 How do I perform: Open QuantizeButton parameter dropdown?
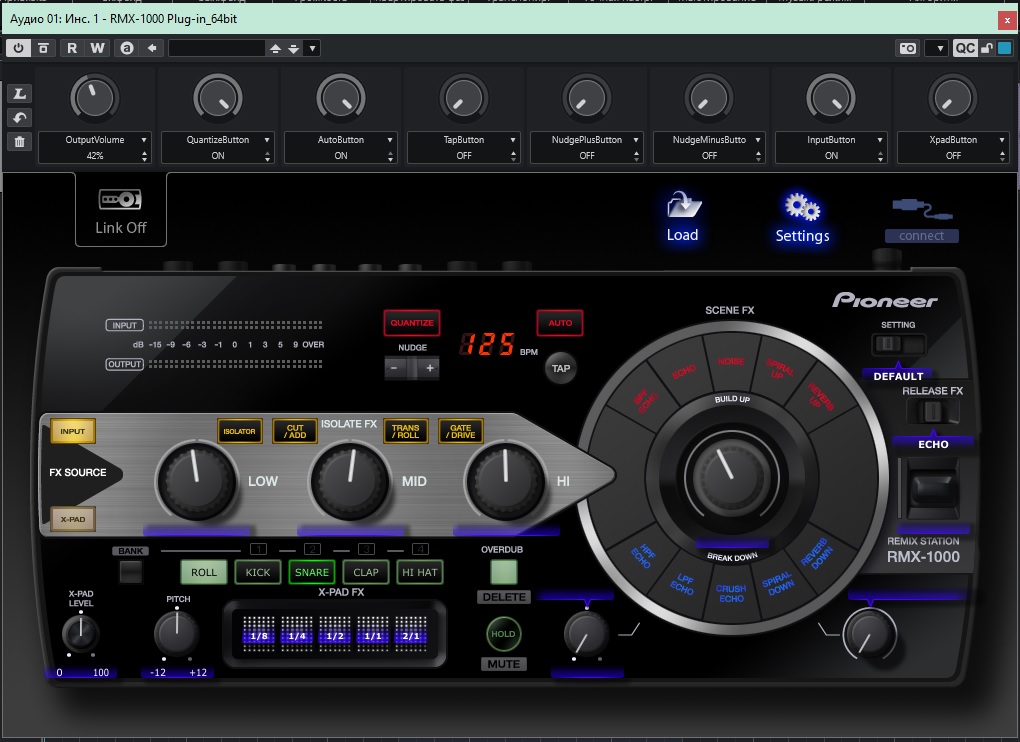point(267,140)
